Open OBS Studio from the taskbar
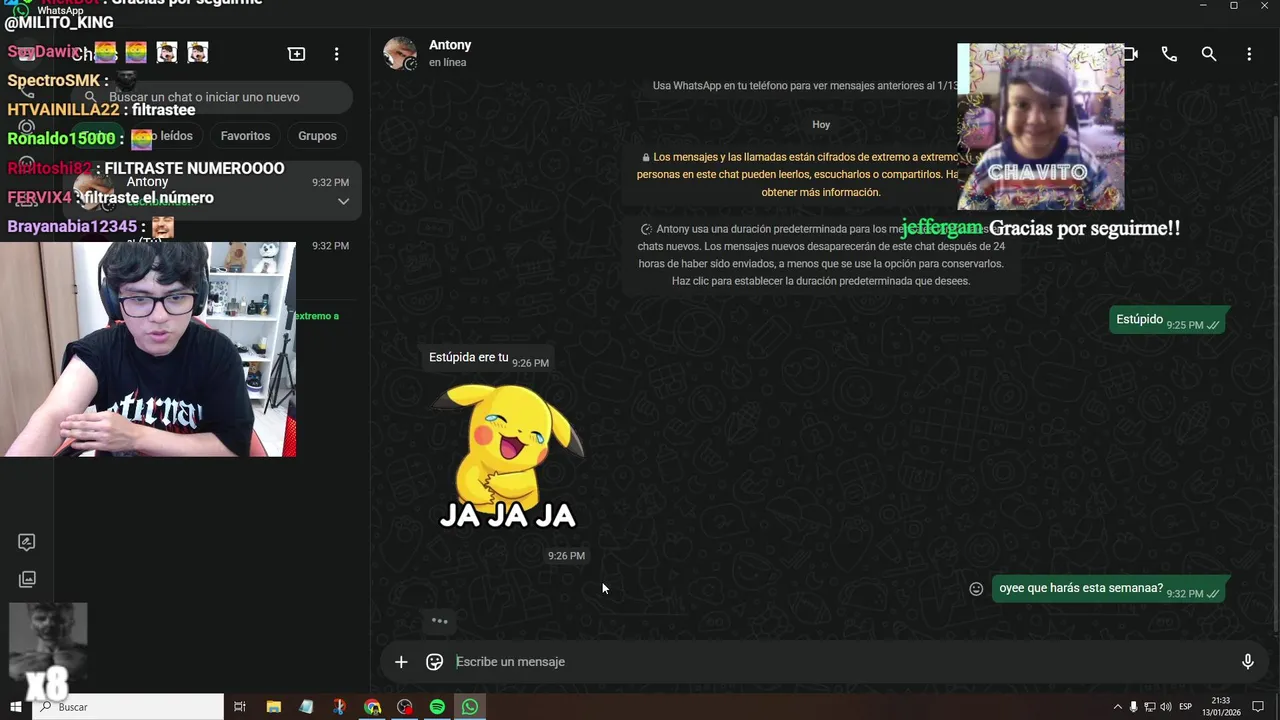 click(404, 707)
